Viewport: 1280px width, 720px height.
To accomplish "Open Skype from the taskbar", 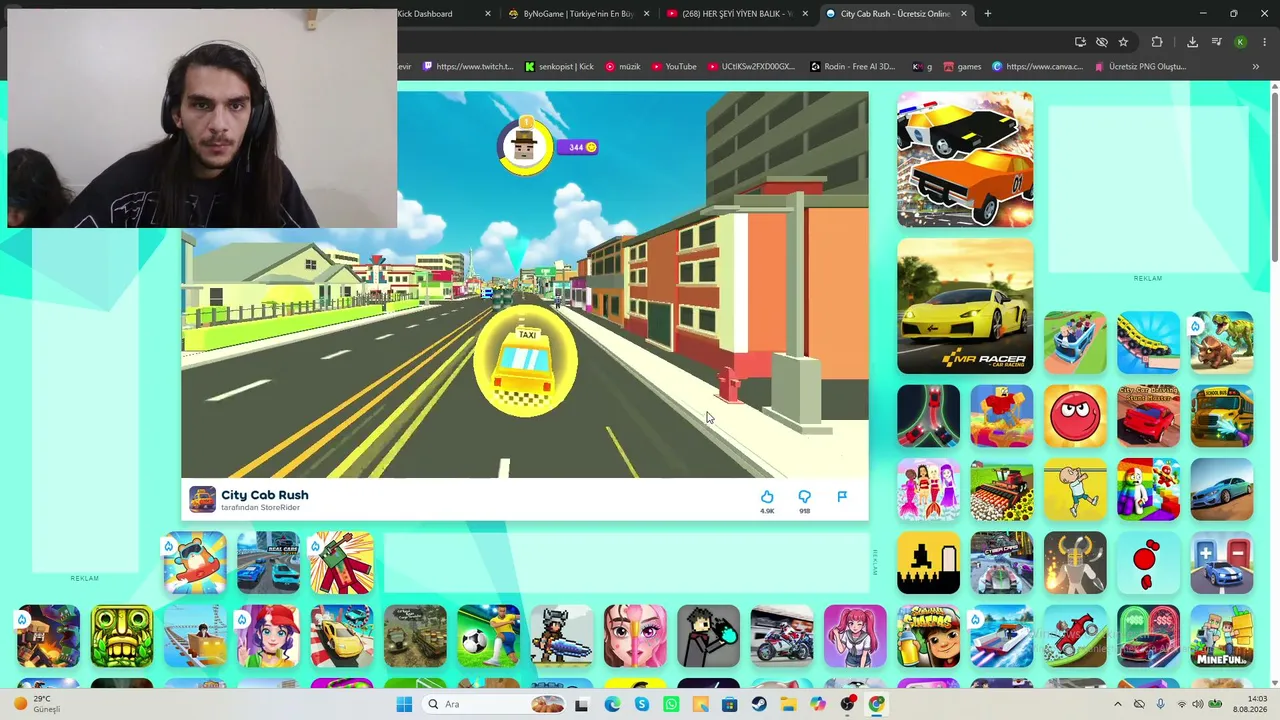I will tap(642, 704).
